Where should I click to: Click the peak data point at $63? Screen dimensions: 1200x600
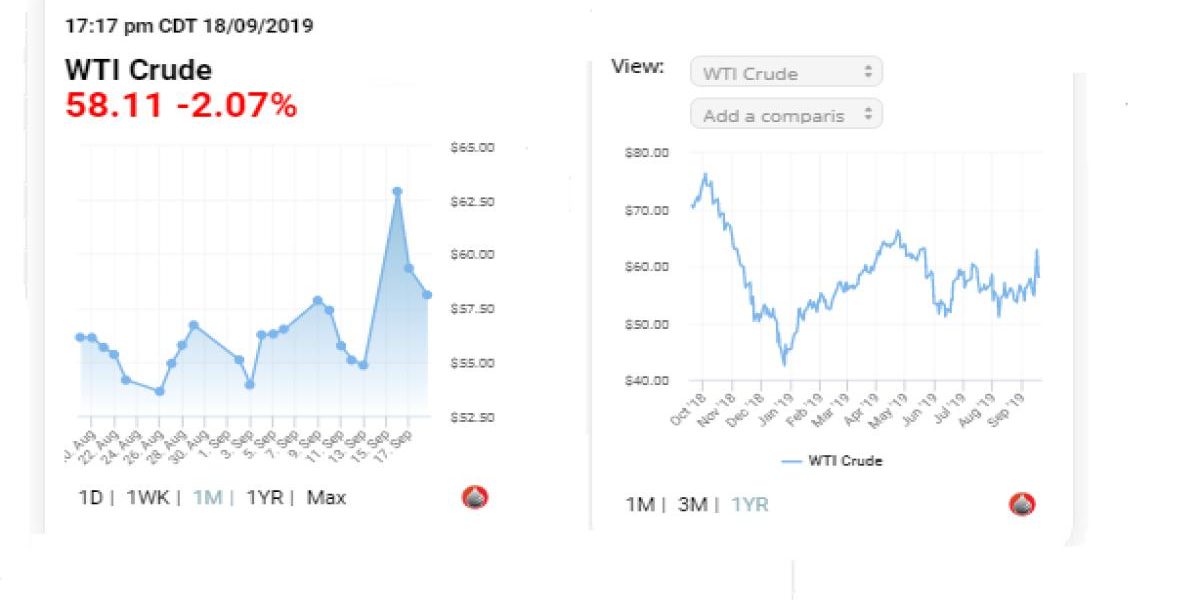397,191
